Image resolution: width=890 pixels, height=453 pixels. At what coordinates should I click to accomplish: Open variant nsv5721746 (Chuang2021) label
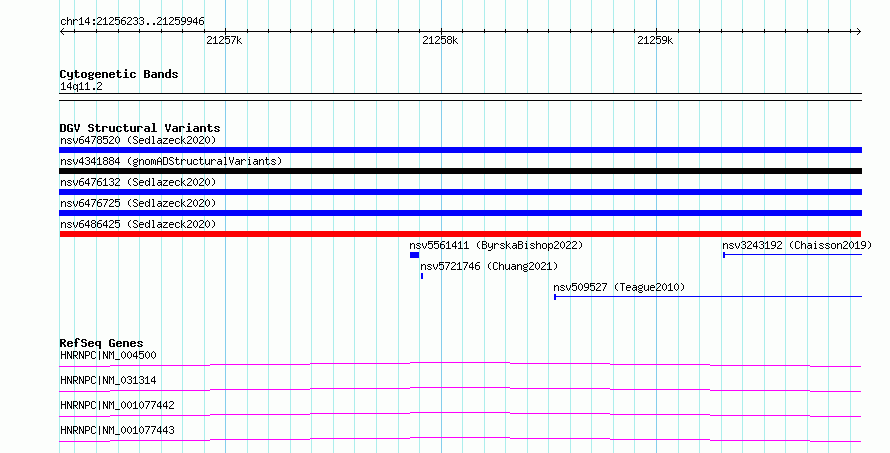click(x=489, y=266)
